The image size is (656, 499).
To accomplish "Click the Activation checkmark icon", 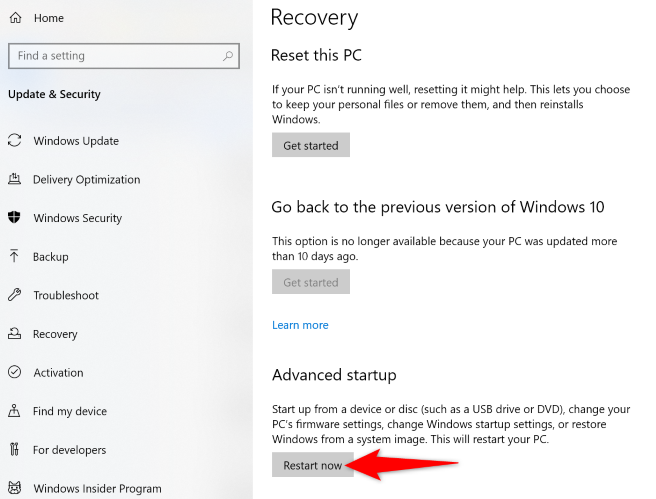I will tap(14, 372).
